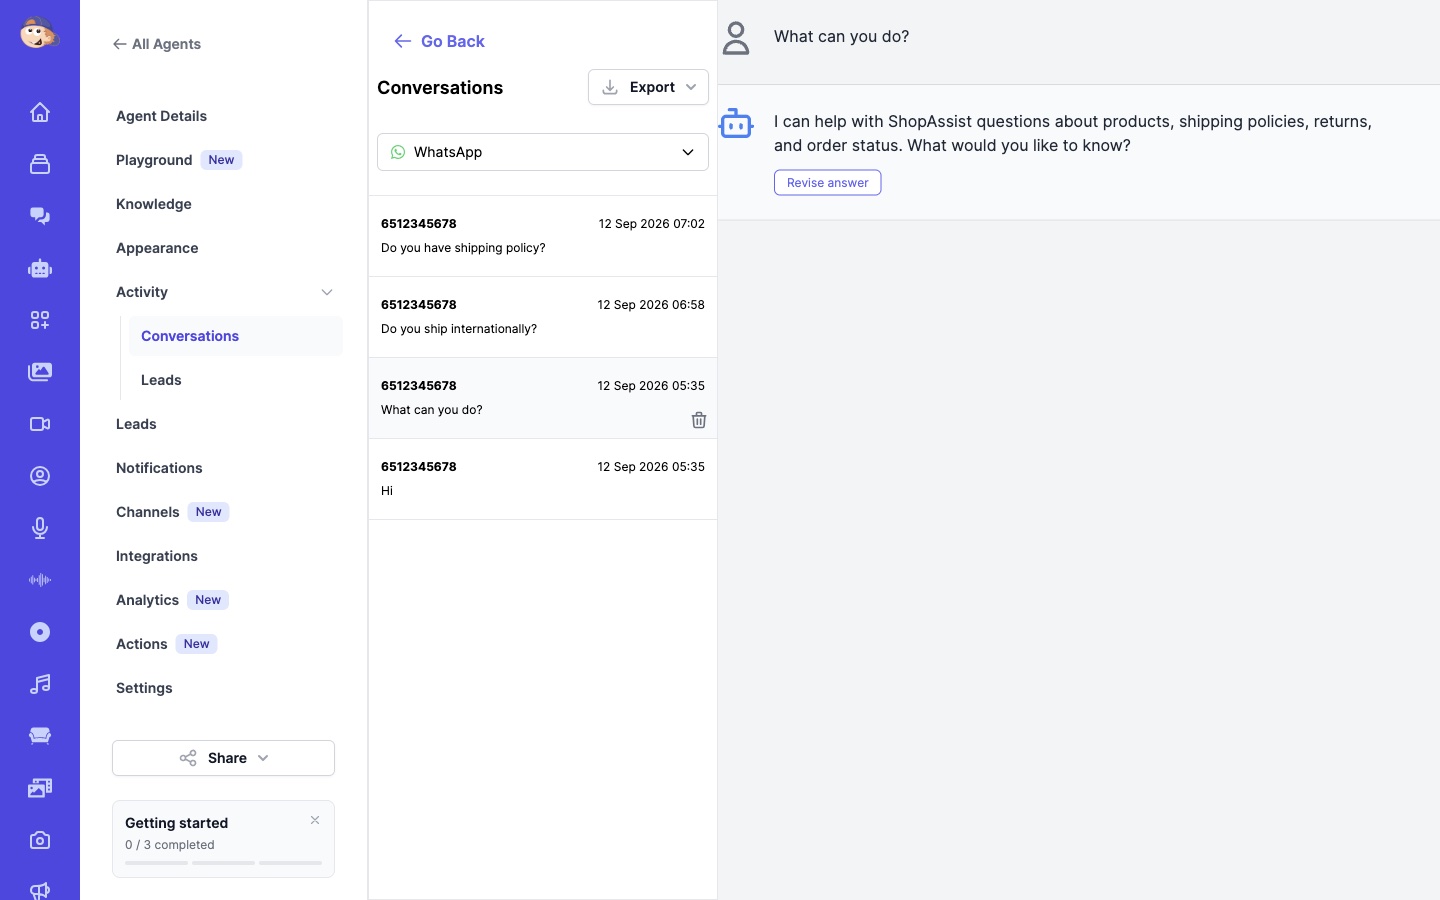Click the microphone sidebar icon
Viewport: 1440px width, 900px height.
40,528
